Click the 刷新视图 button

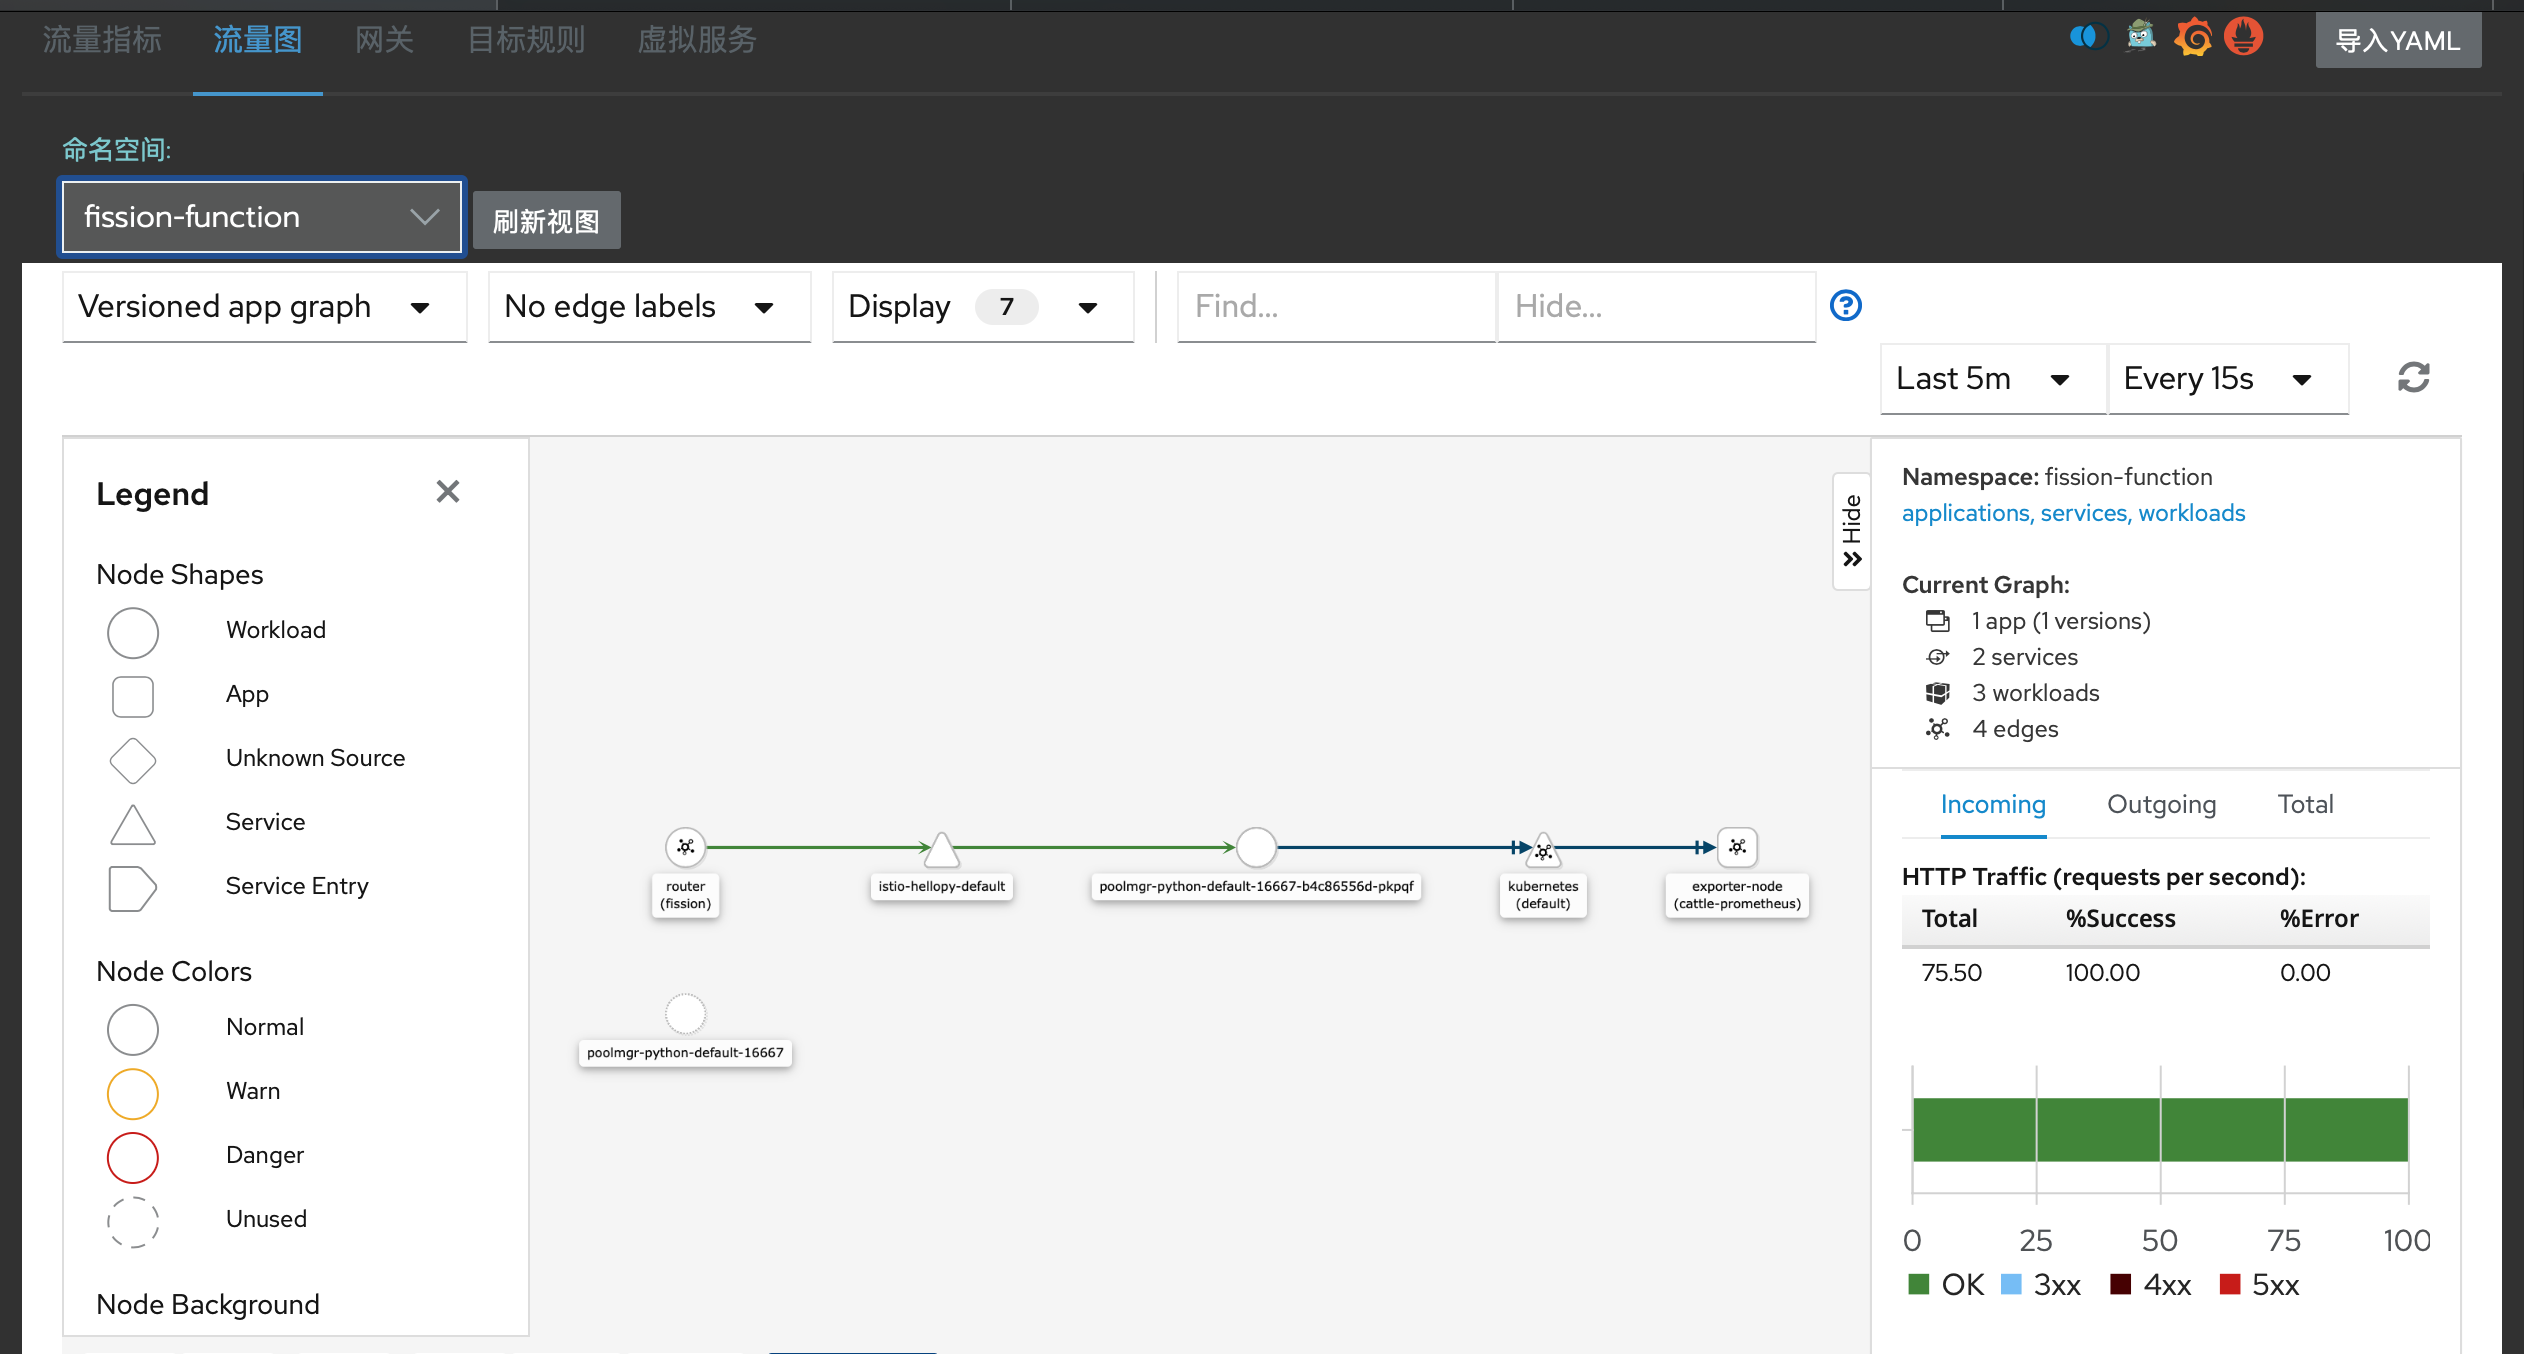tap(546, 221)
